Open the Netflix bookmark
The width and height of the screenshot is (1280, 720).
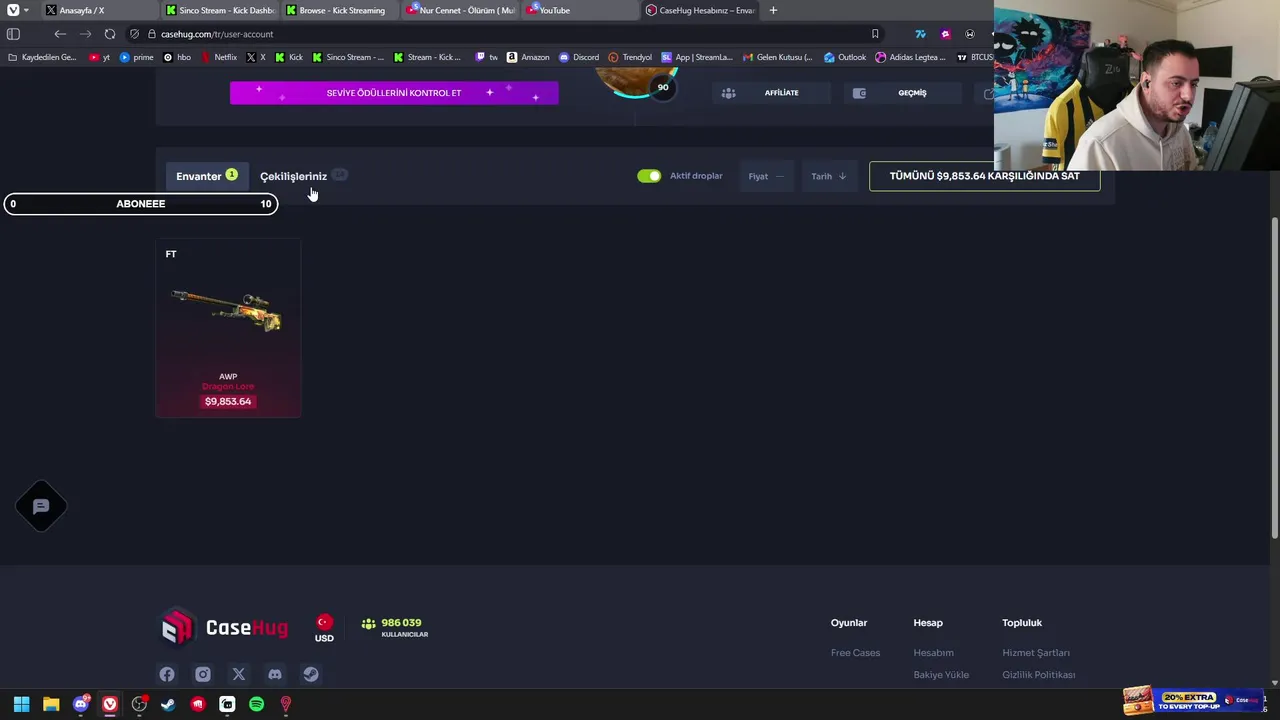tap(219, 57)
